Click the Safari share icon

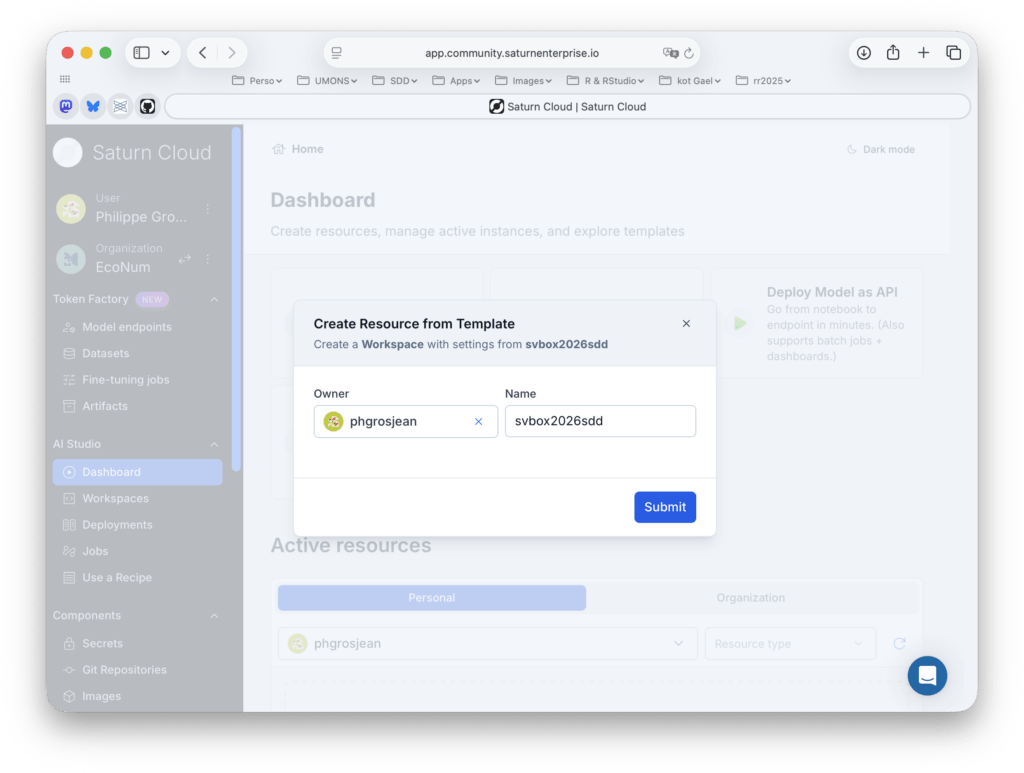[x=893, y=53]
